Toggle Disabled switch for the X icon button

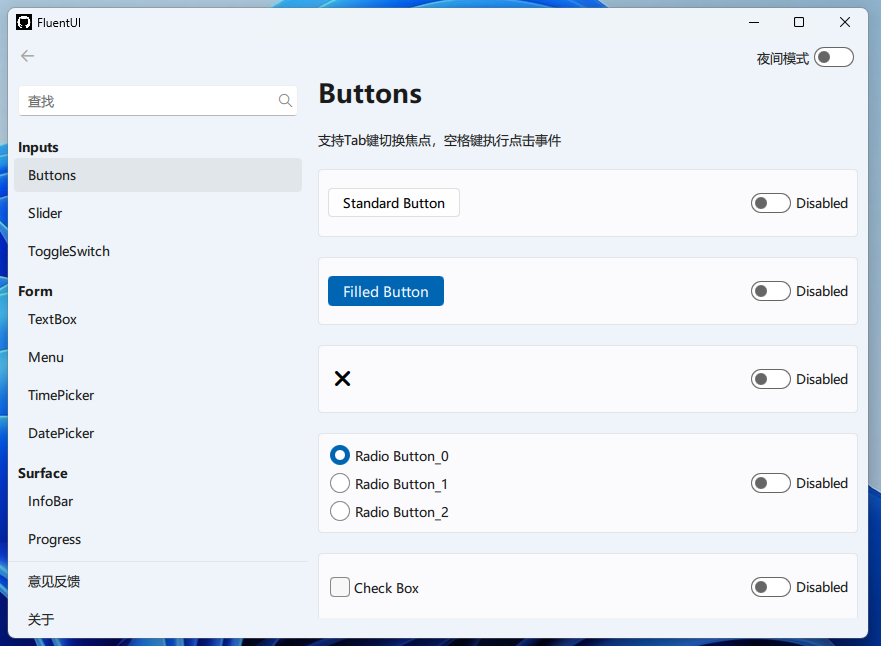point(770,379)
